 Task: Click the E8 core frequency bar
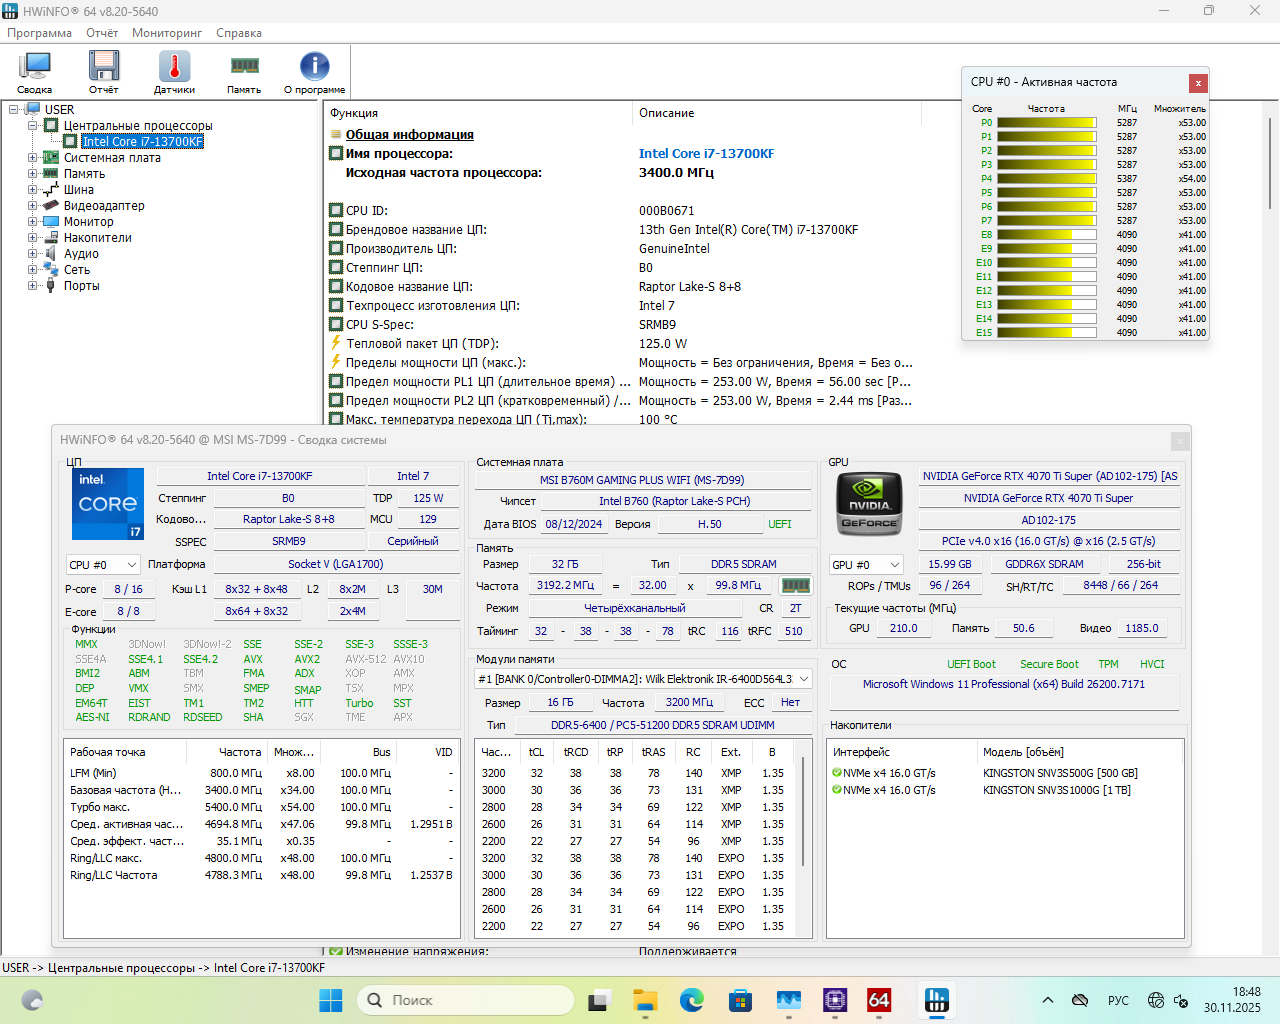(x=1049, y=235)
